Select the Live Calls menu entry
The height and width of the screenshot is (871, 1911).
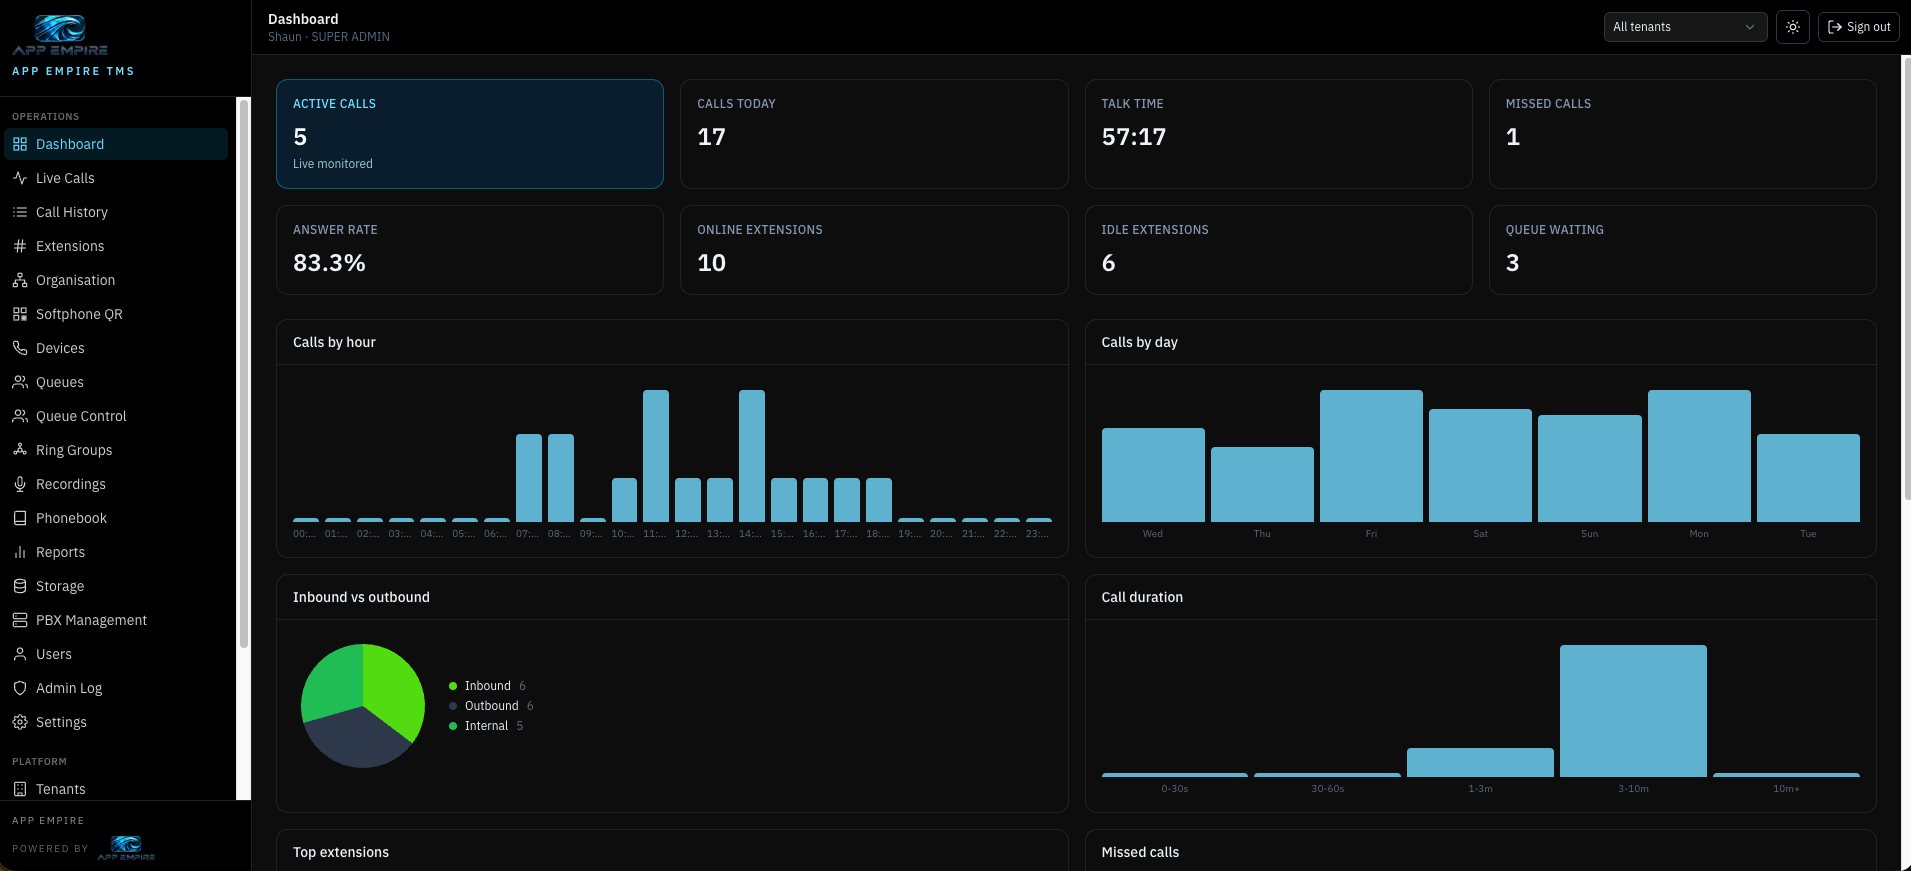116,178
